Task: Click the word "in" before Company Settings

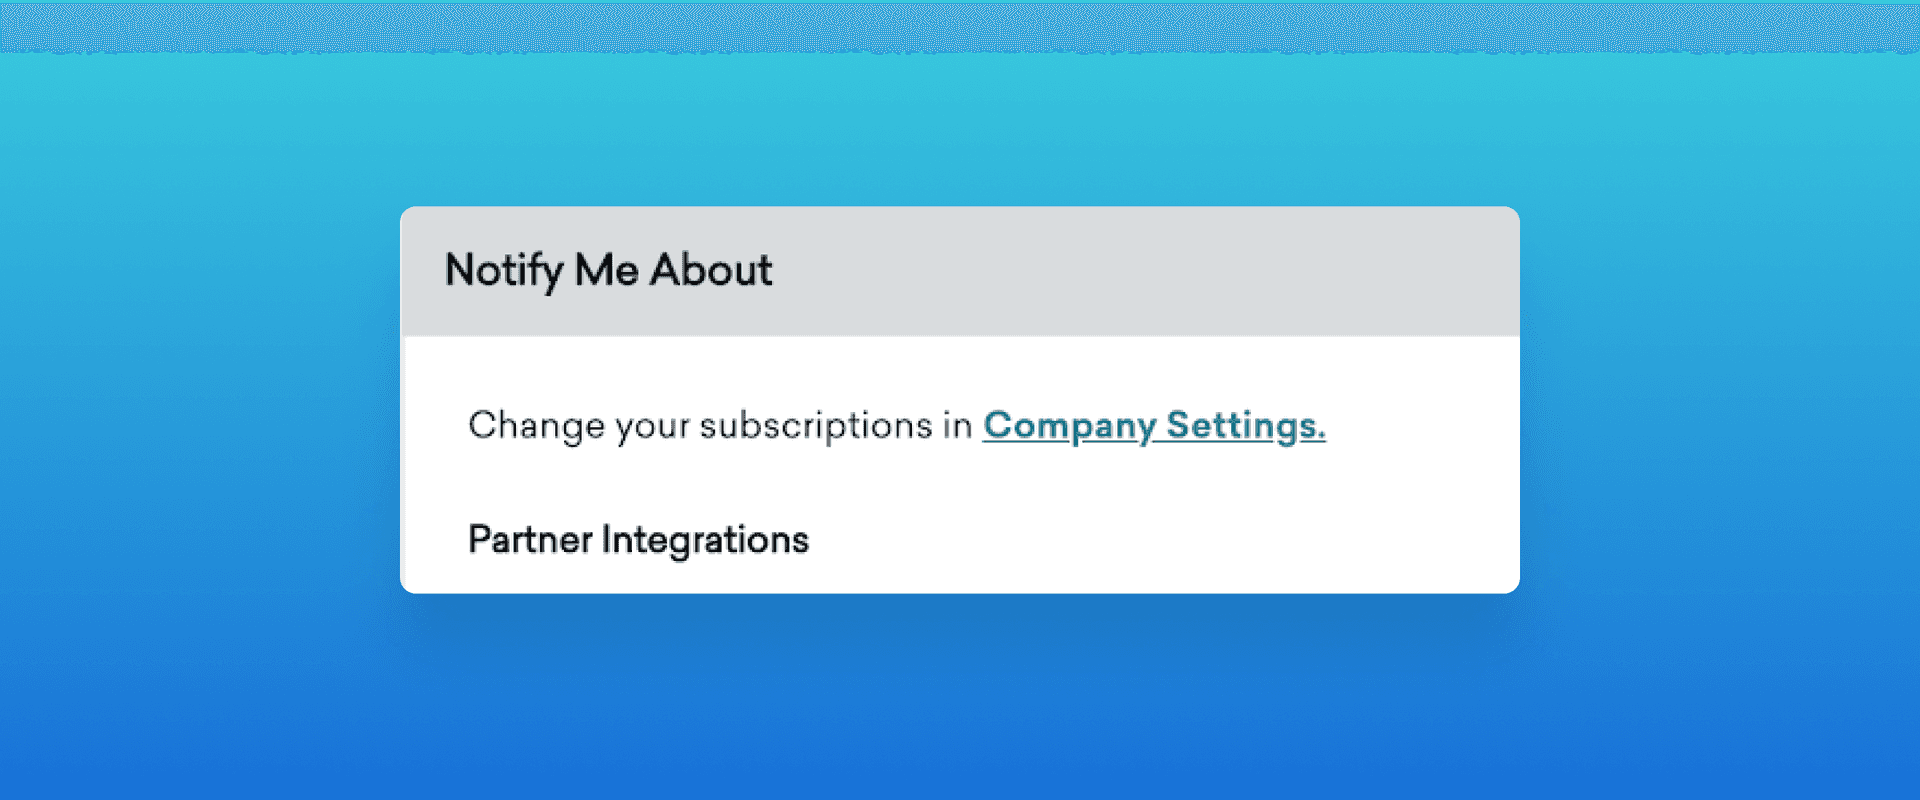Action: click(957, 426)
